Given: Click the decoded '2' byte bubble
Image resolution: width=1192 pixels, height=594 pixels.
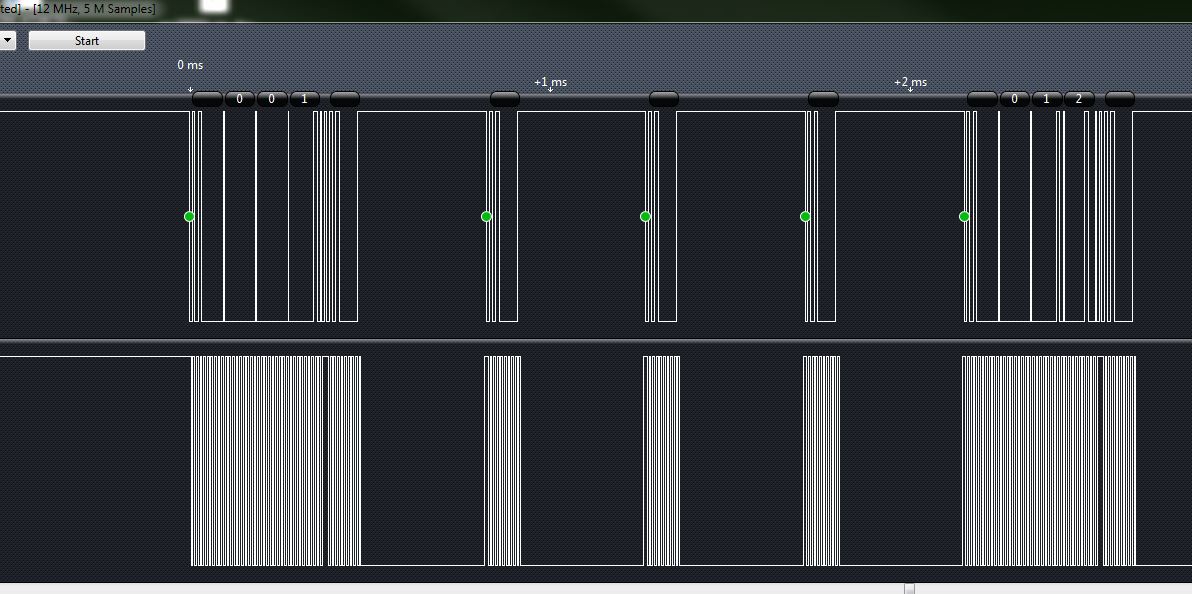Looking at the screenshot, I should coord(1079,99).
